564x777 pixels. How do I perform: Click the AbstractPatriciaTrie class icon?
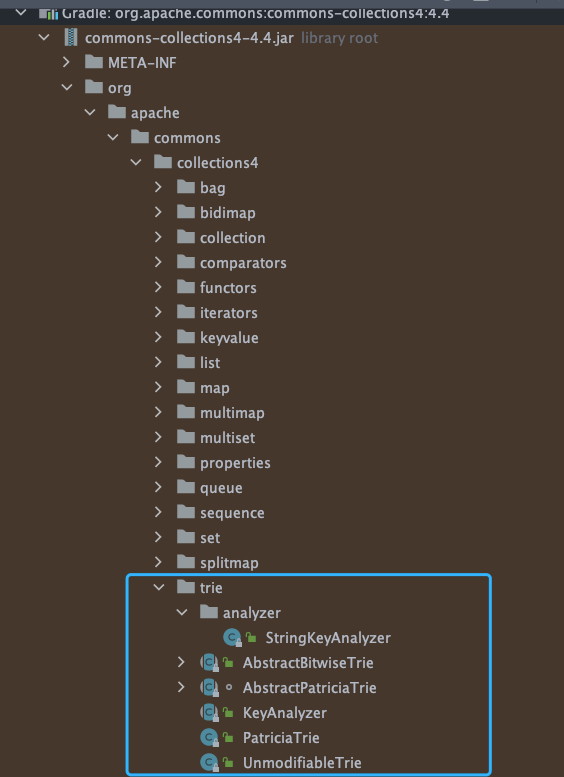tap(209, 688)
